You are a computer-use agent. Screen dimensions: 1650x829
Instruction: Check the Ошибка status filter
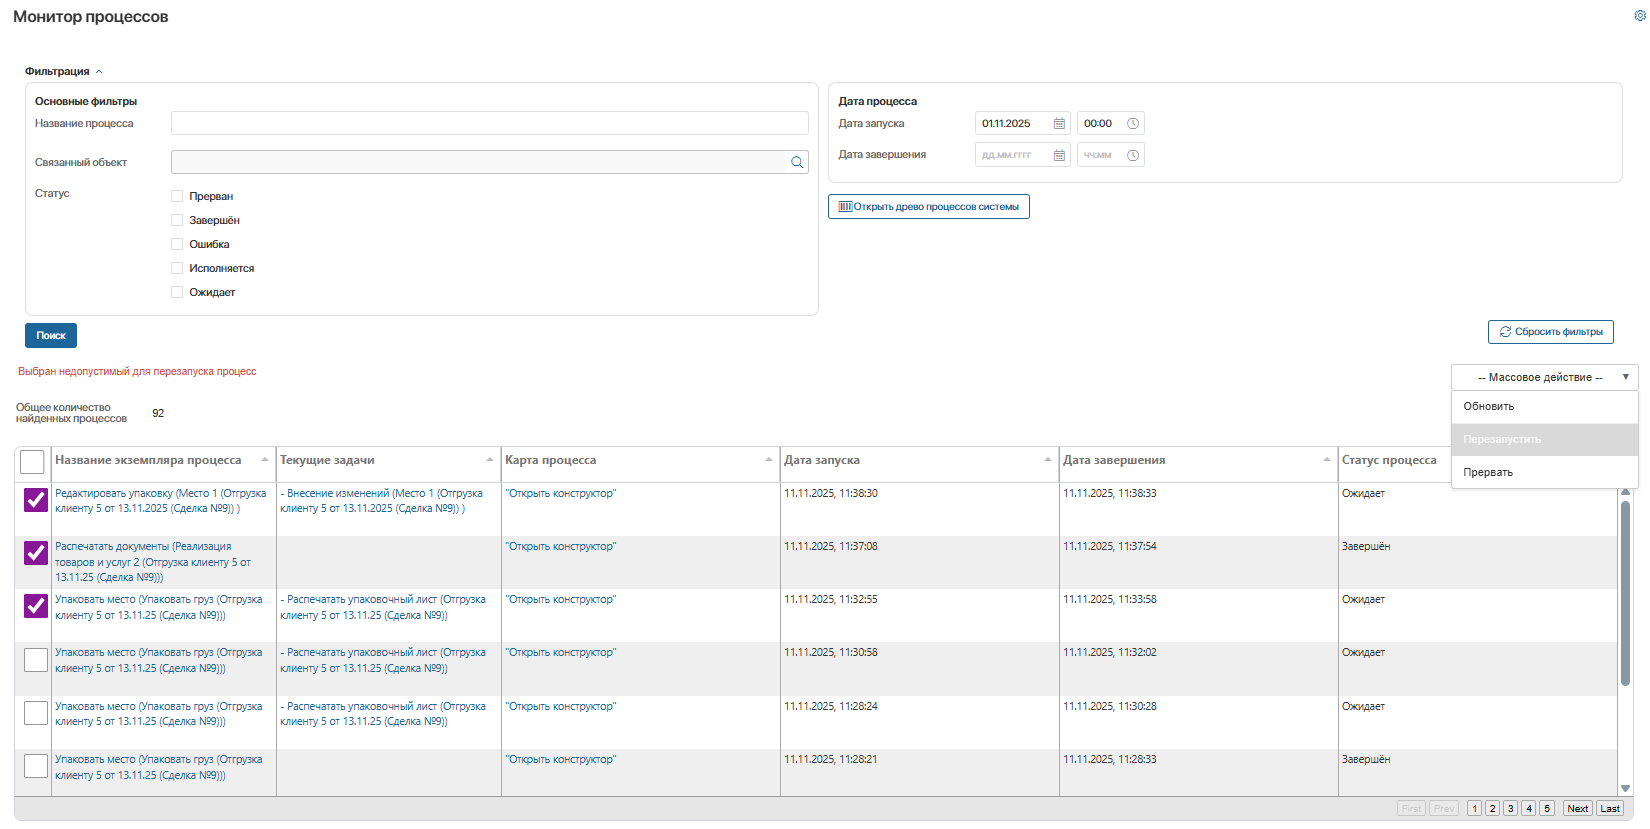[x=177, y=244]
